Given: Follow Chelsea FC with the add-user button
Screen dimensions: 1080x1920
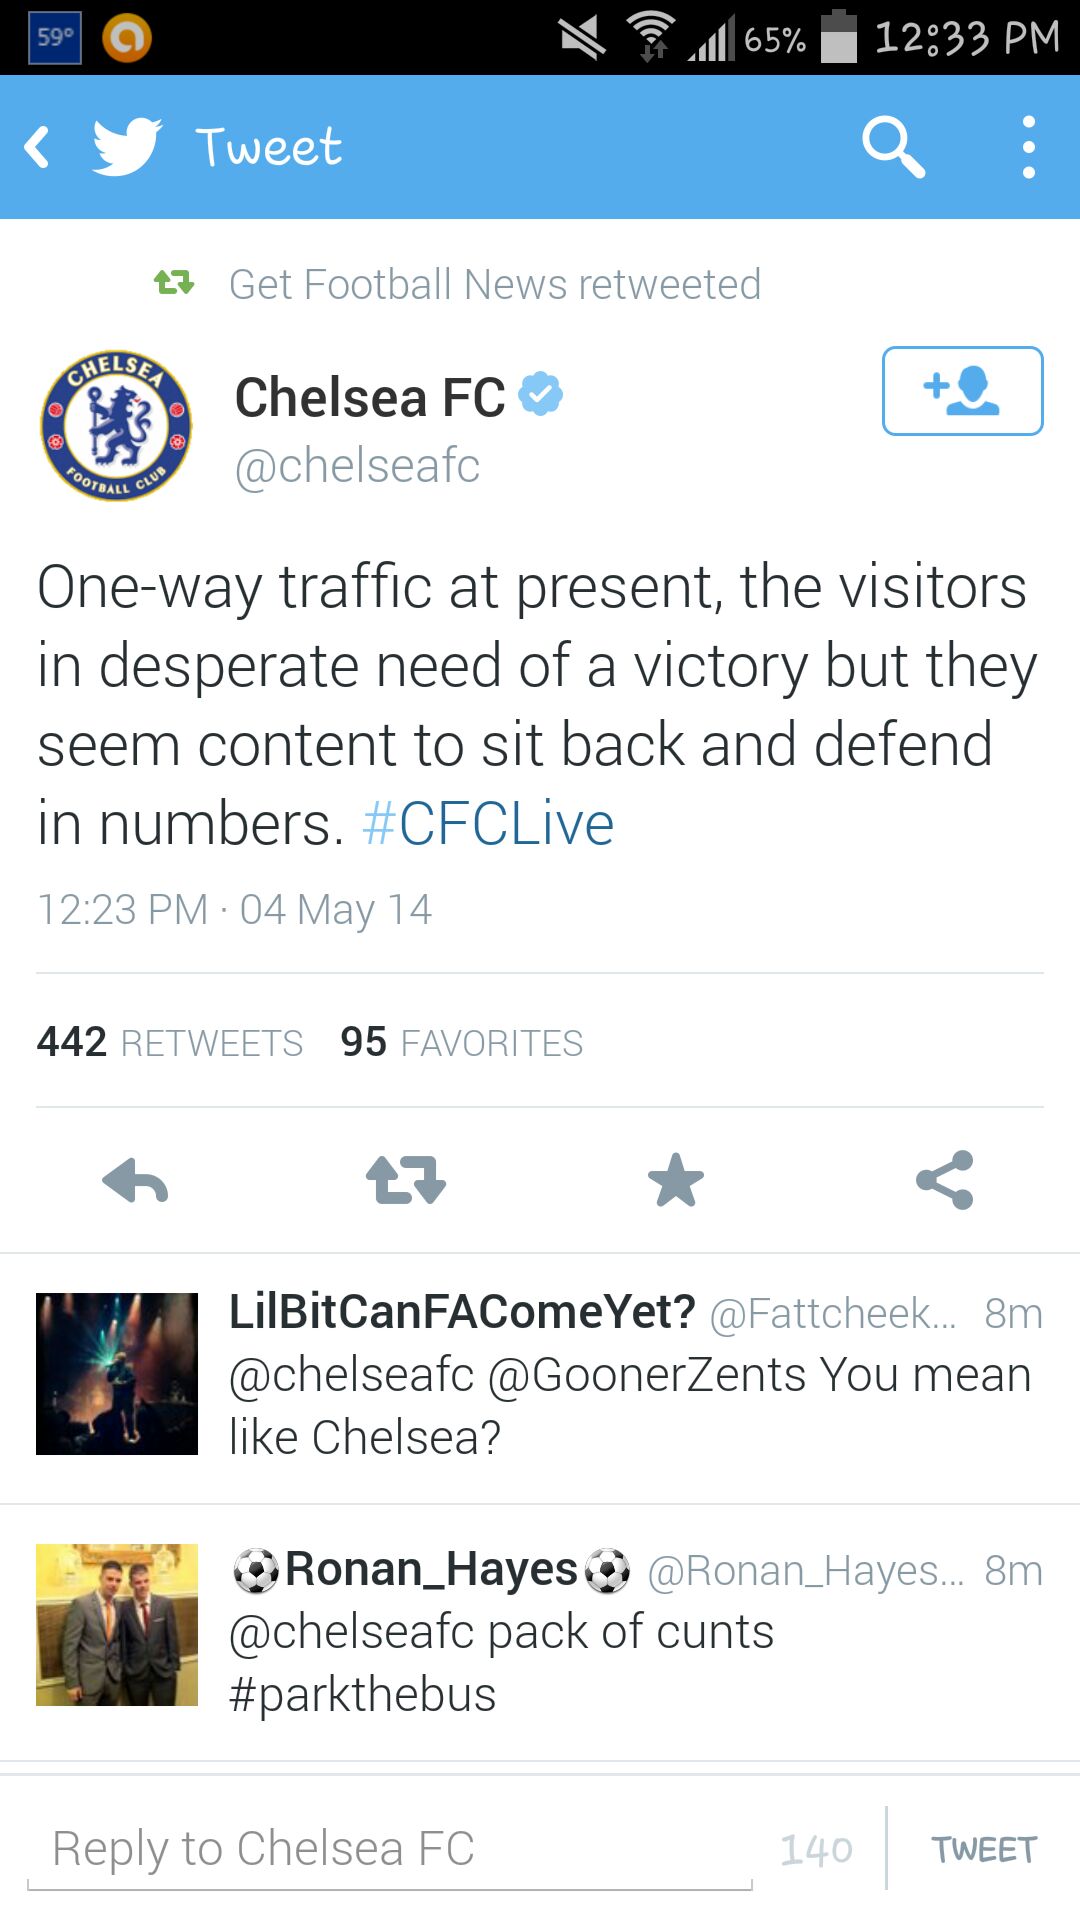Looking at the screenshot, I should click(x=962, y=391).
